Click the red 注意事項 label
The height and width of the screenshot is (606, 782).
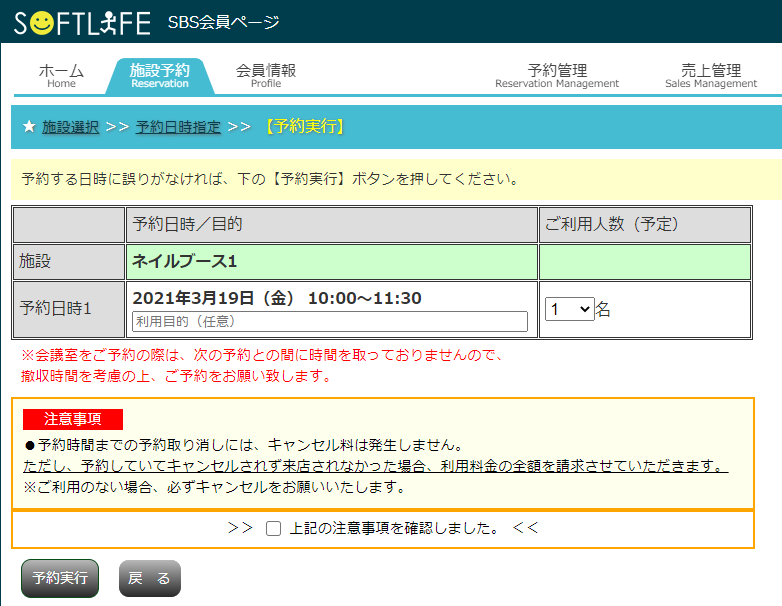(x=72, y=419)
